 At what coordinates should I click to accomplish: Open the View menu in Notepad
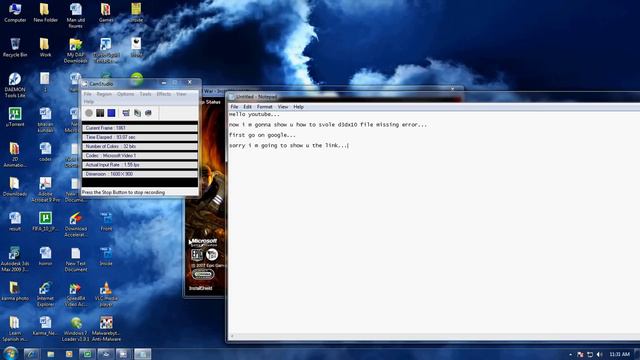click(x=283, y=107)
